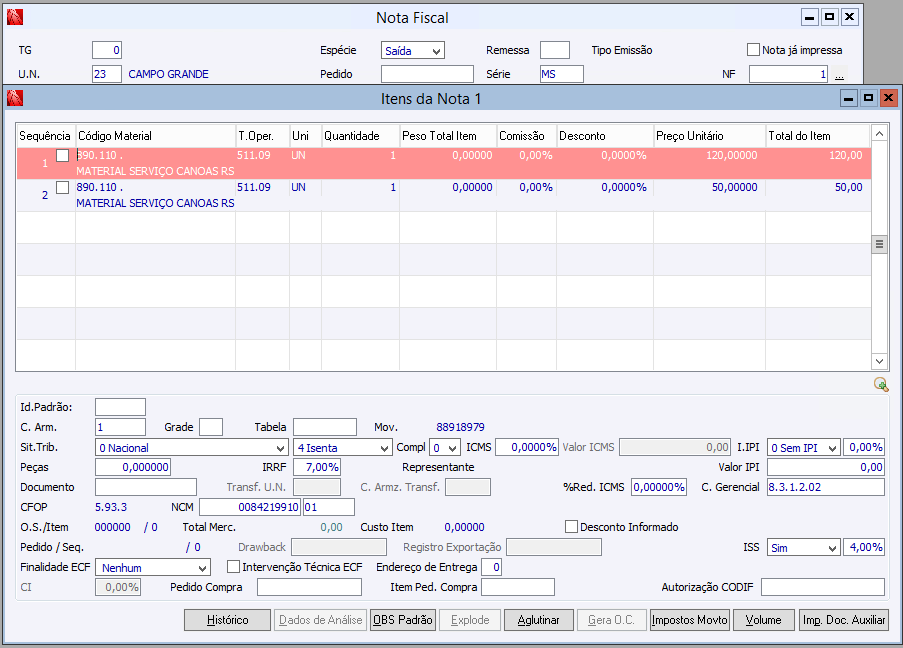The height and width of the screenshot is (648, 903).
Task: Click into the NCM input field
Action: (x=250, y=507)
